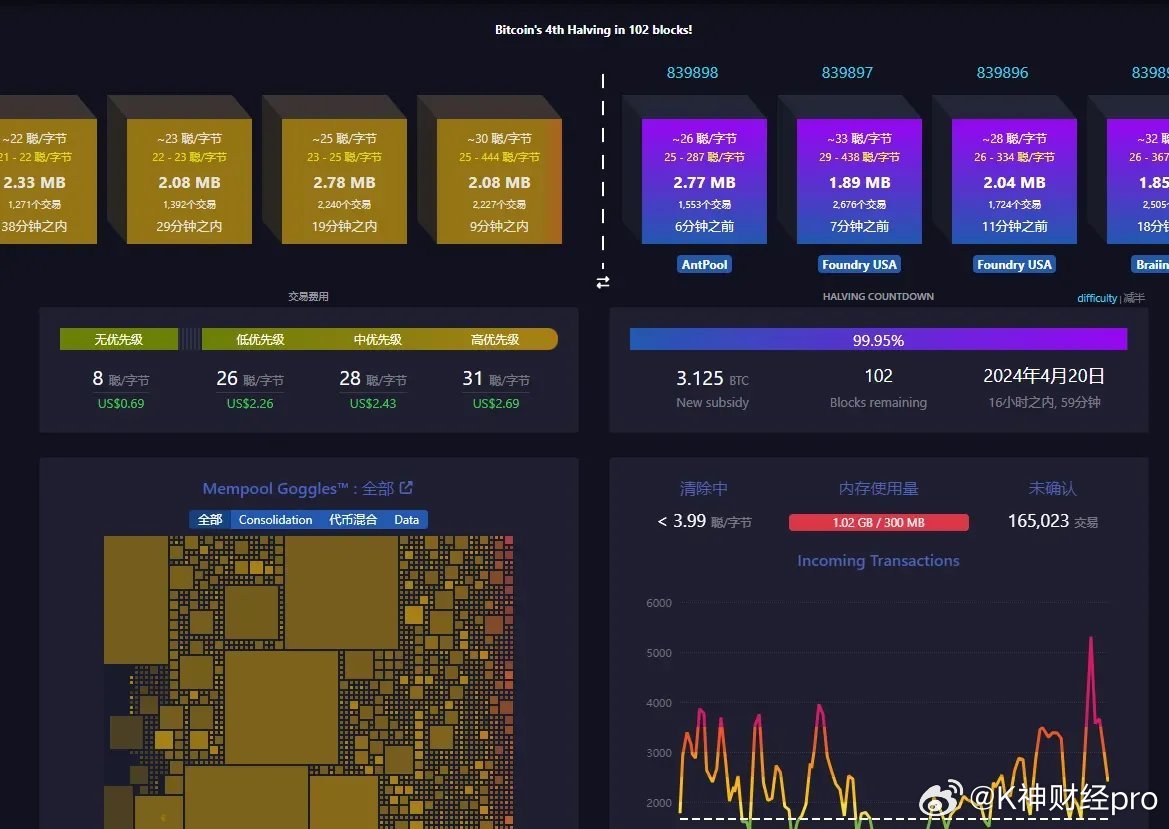This screenshot has height=829, width=1169.
Task: Open mined block card showing 1.89 MB
Action: coord(859,181)
